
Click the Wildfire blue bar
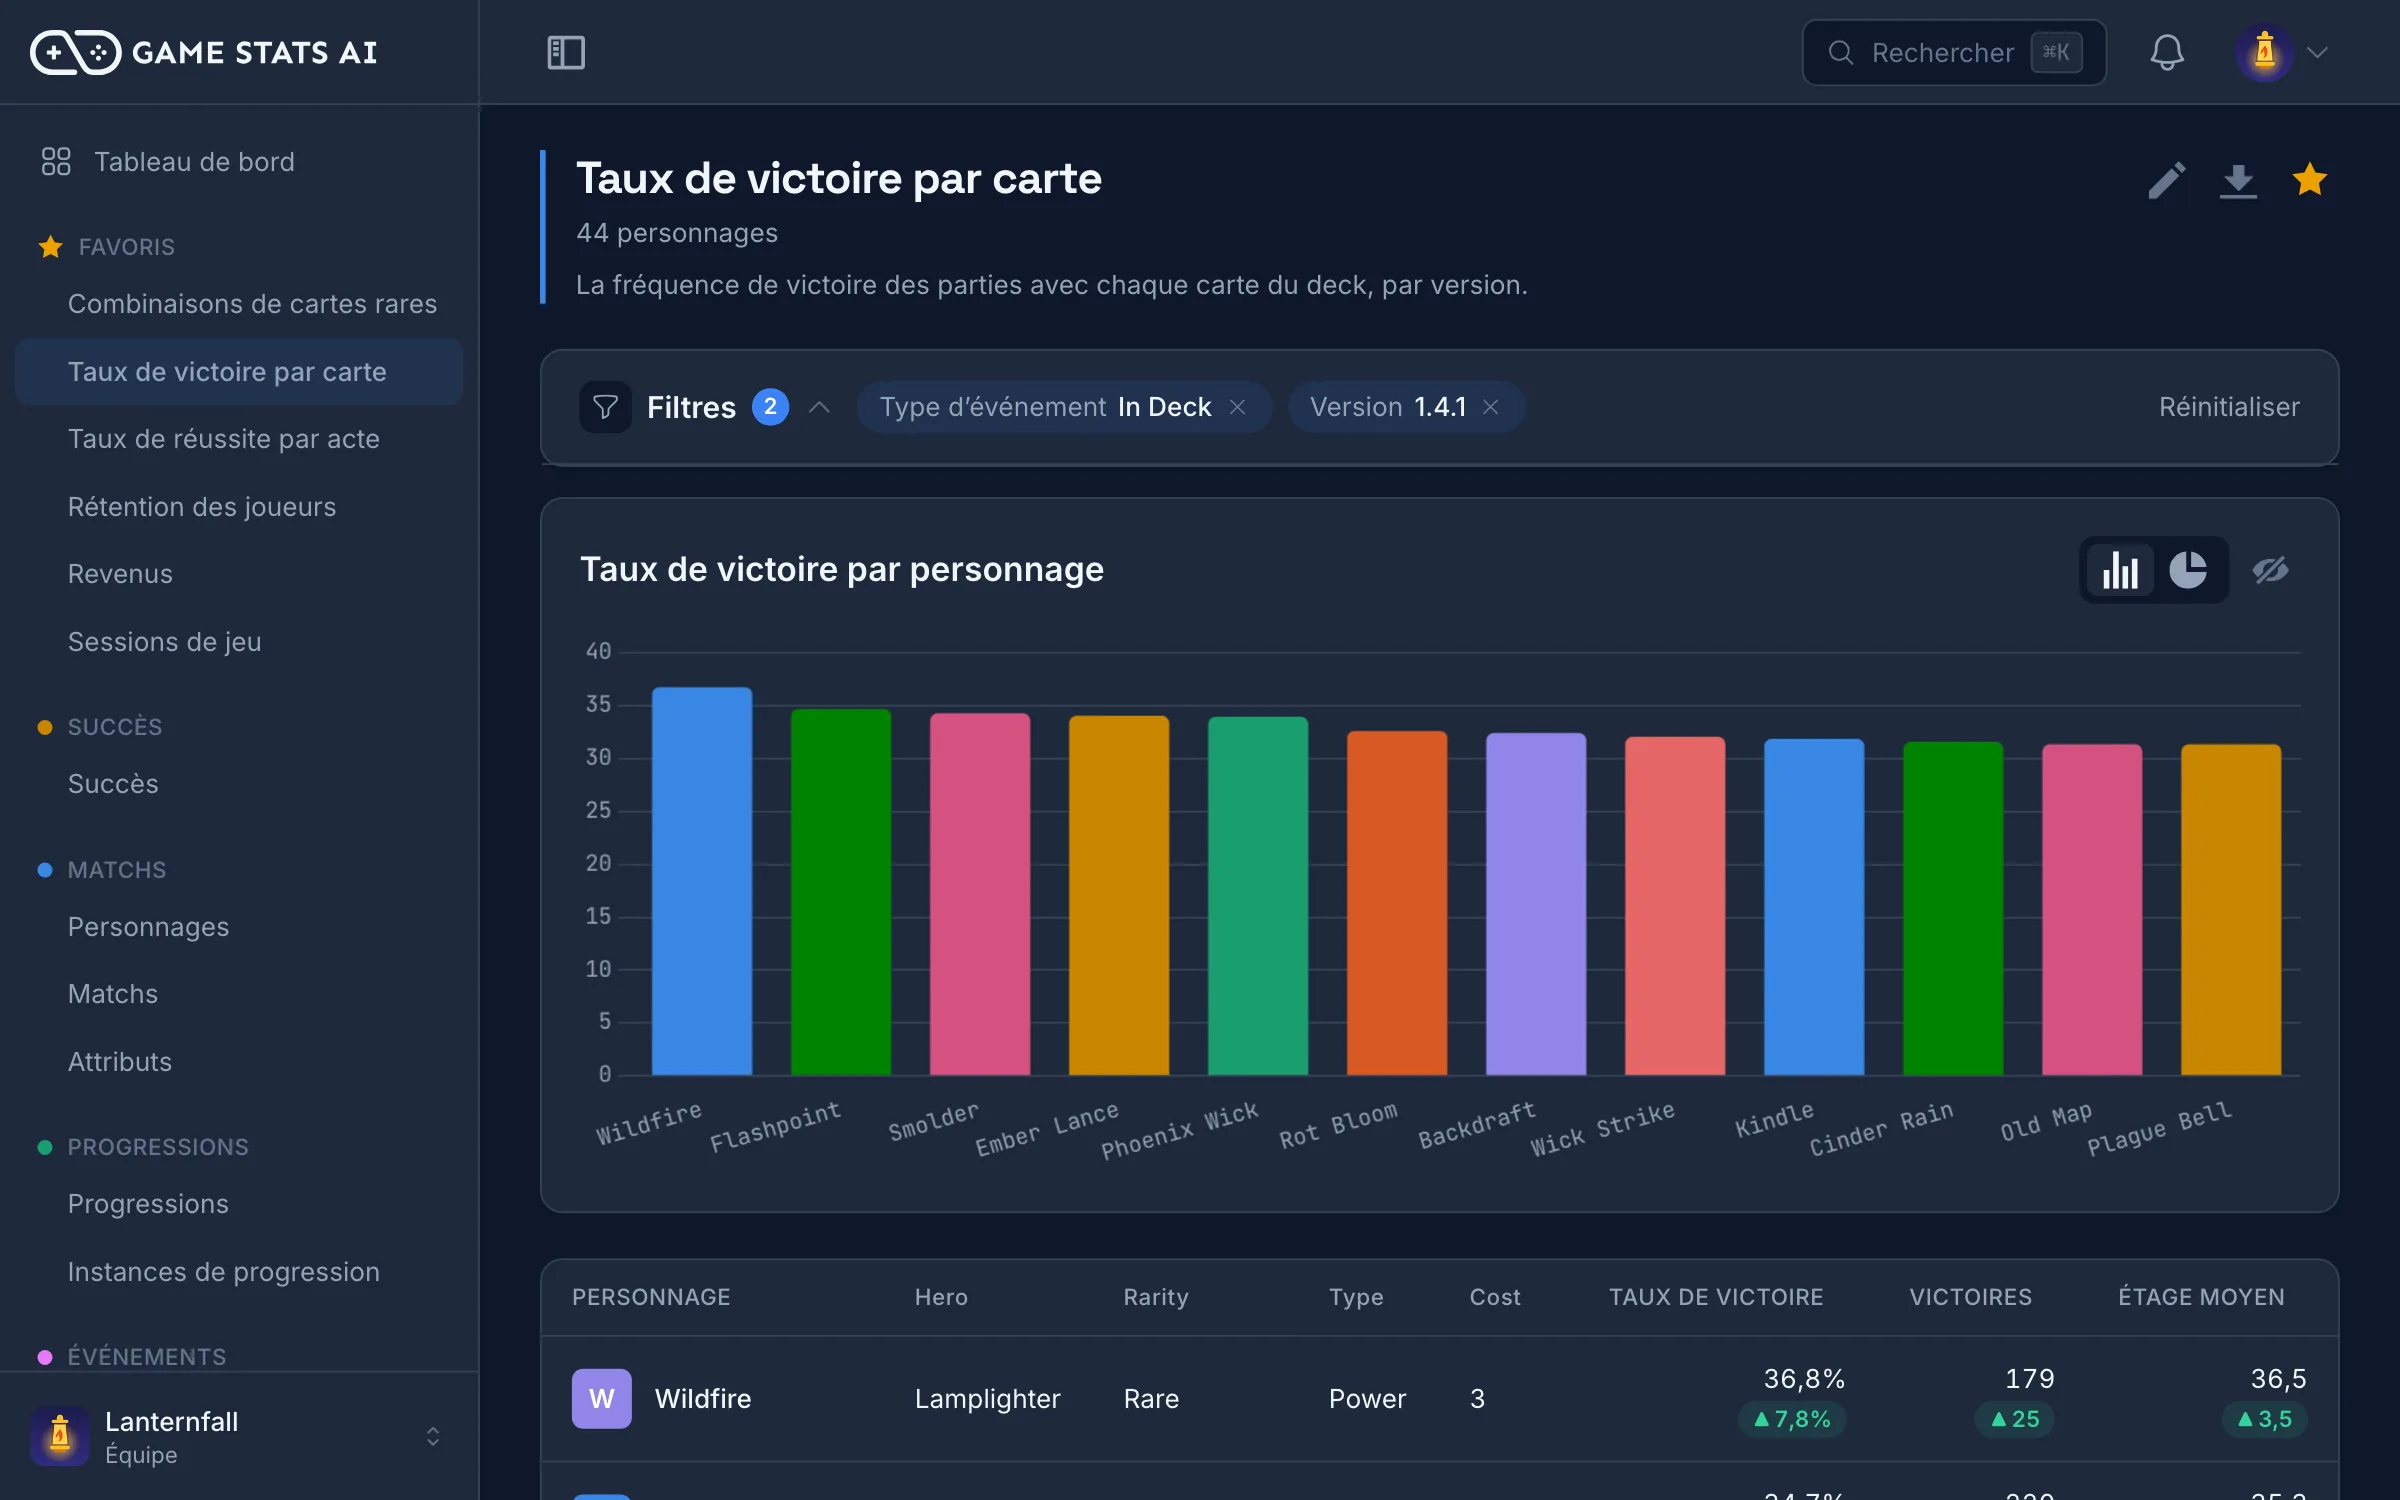point(702,881)
